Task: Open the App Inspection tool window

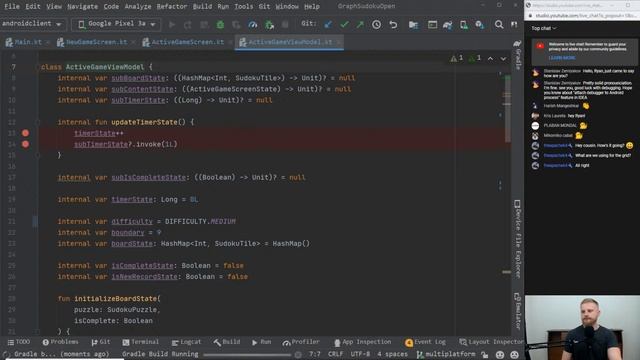Action: pos(362,342)
